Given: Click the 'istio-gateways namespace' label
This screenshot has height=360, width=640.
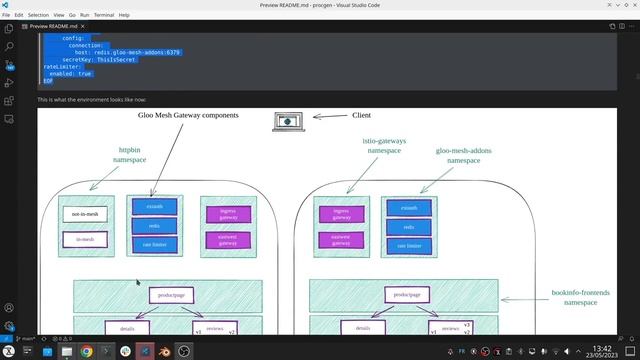Looking at the screenshot, I should (384, 146).
